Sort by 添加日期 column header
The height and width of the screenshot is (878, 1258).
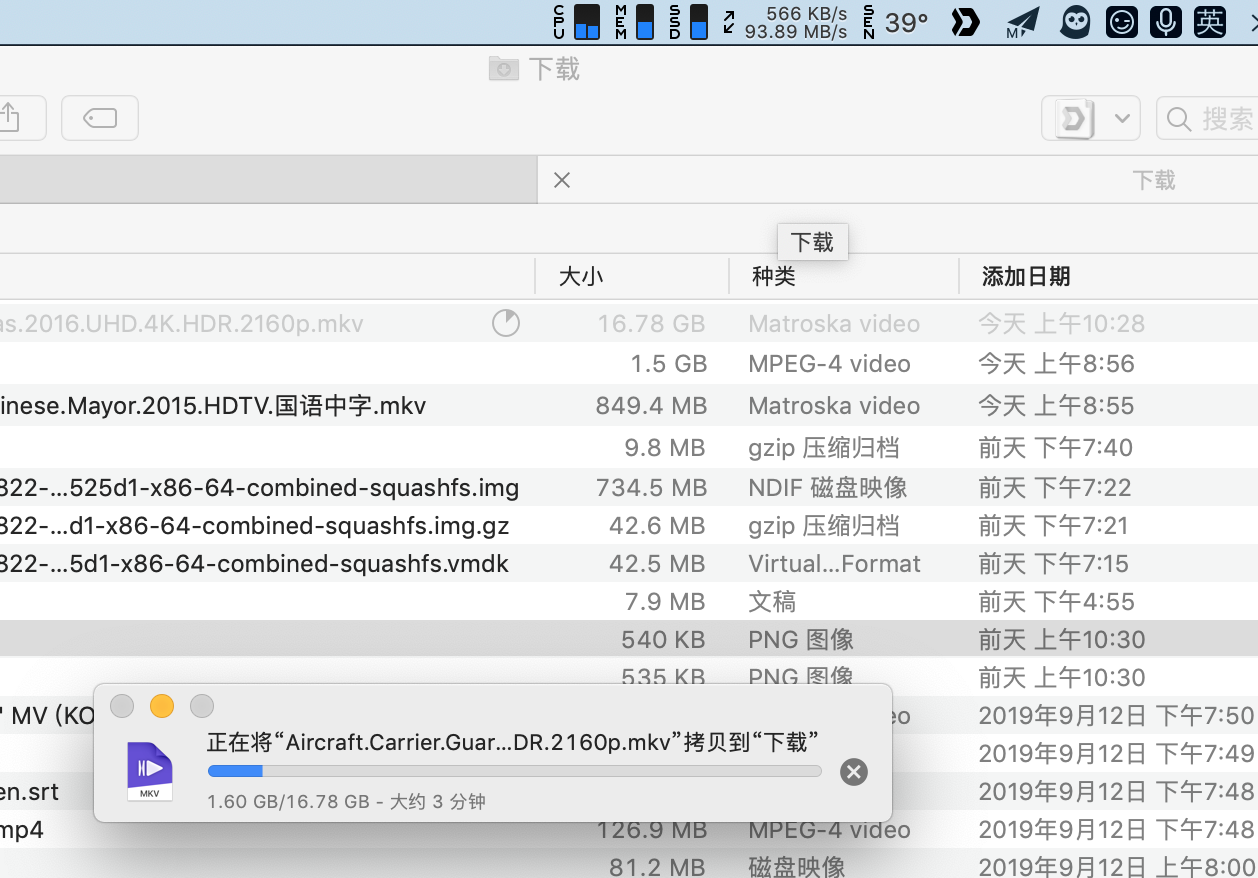(1026, 276)
